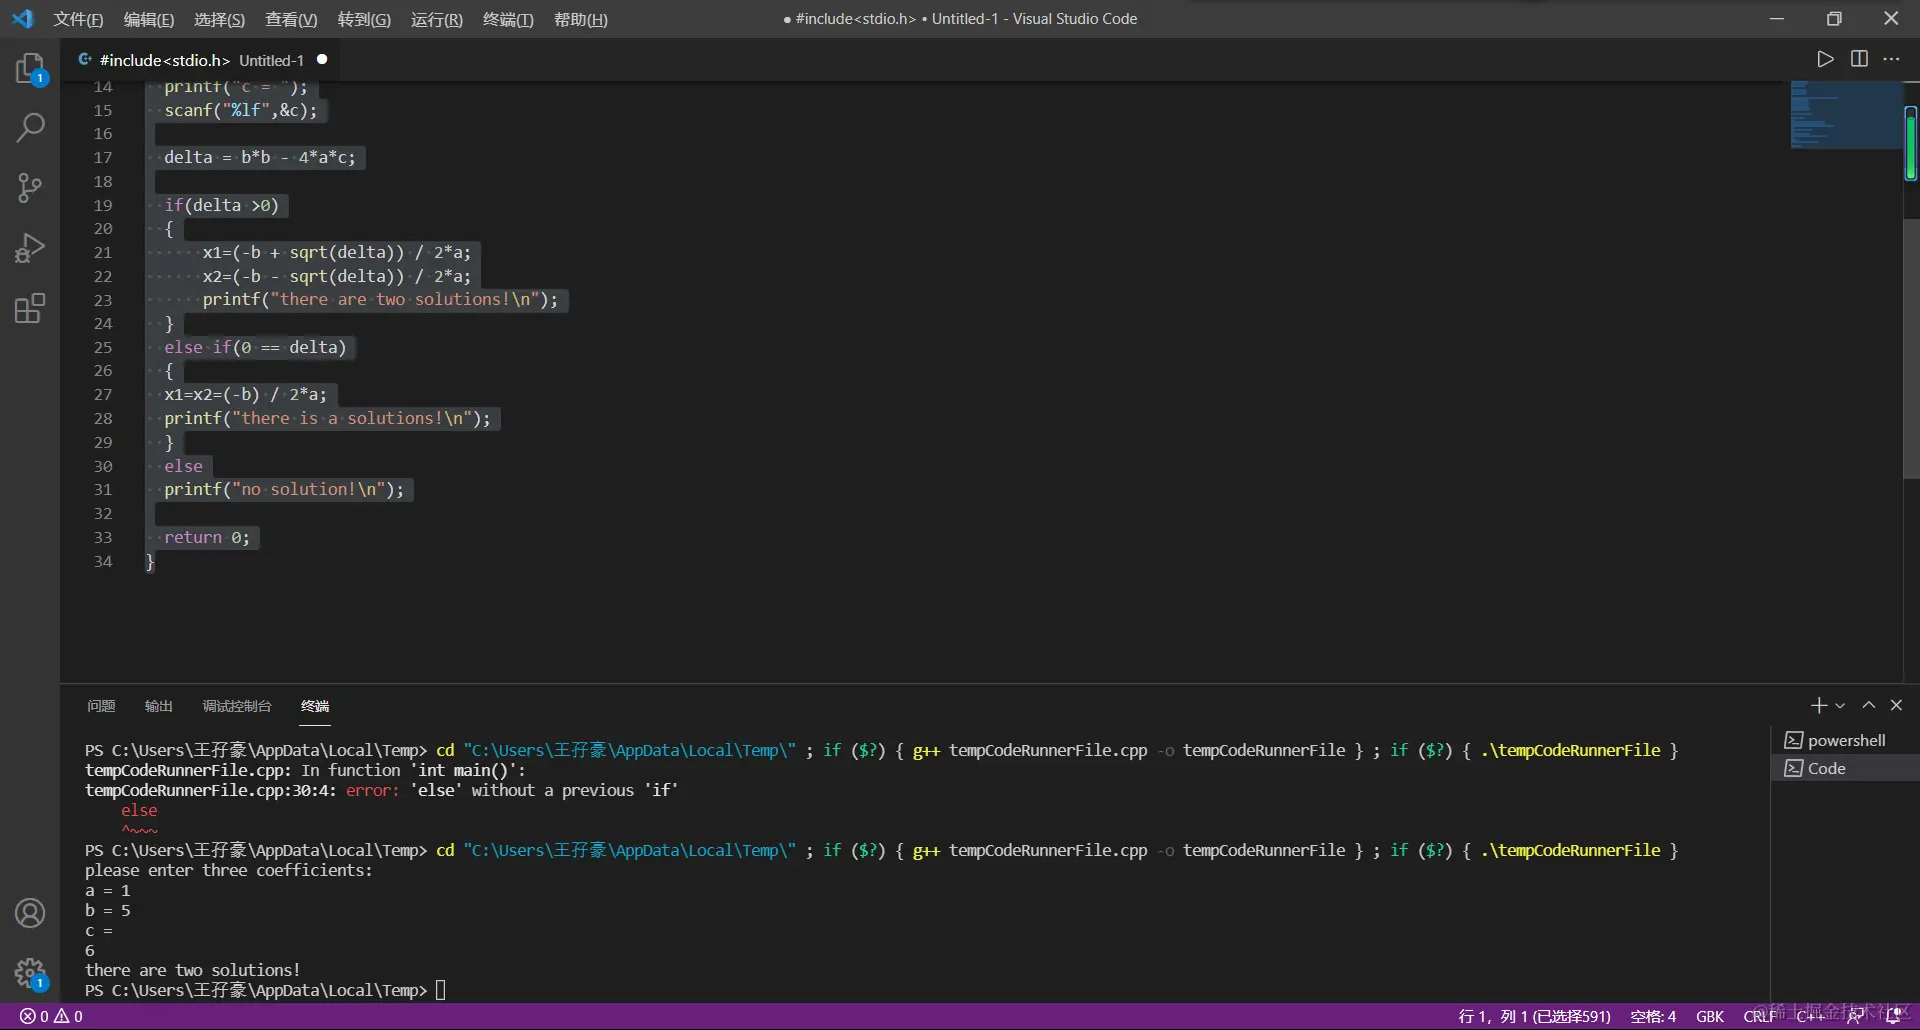1920x1030 pixels.
Task: Open the Run and Debug view
Action: (x=30, y=248)
